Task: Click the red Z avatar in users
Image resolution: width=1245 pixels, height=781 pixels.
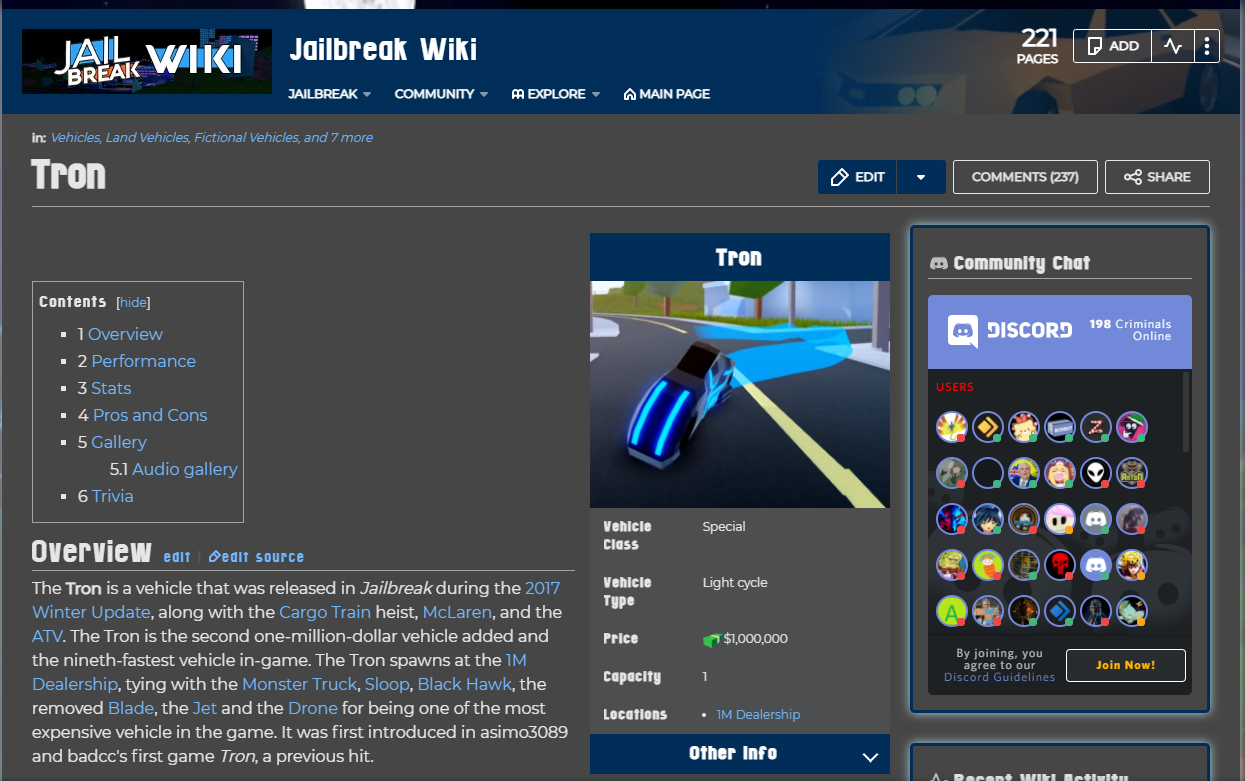Action: 1096,427
